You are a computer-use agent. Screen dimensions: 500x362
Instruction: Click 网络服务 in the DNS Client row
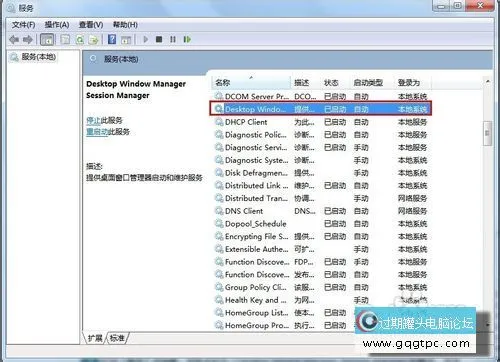click(412, 211)
